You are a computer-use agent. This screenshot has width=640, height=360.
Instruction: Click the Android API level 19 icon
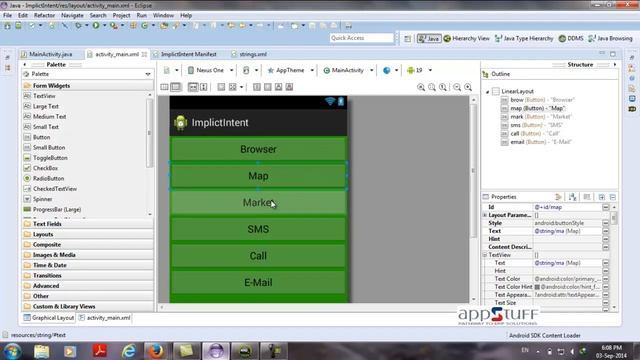(x=411, y=70)
